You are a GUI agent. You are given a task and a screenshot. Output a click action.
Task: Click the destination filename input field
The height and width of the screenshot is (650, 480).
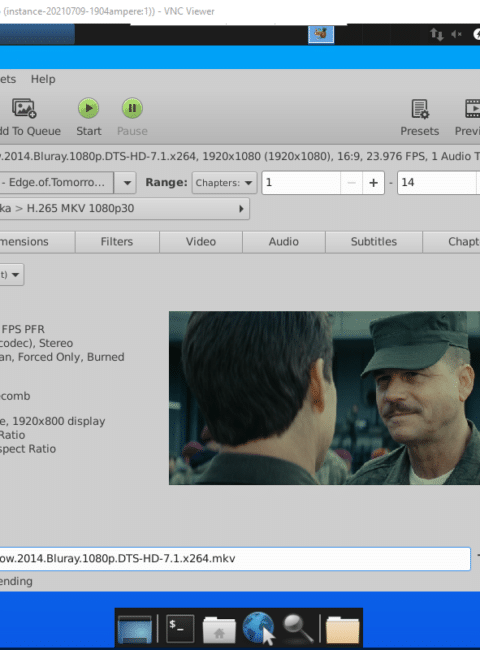235,558
